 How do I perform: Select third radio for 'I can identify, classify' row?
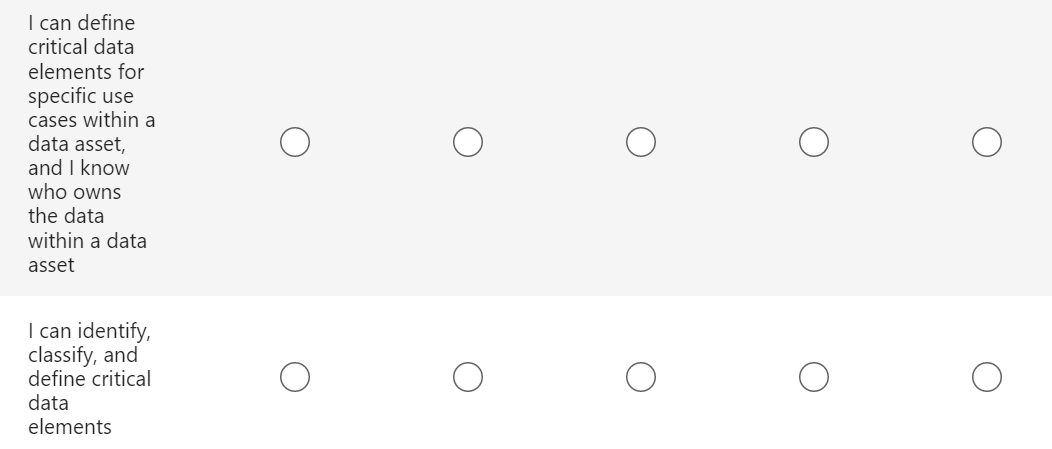(x=640, y=377)
